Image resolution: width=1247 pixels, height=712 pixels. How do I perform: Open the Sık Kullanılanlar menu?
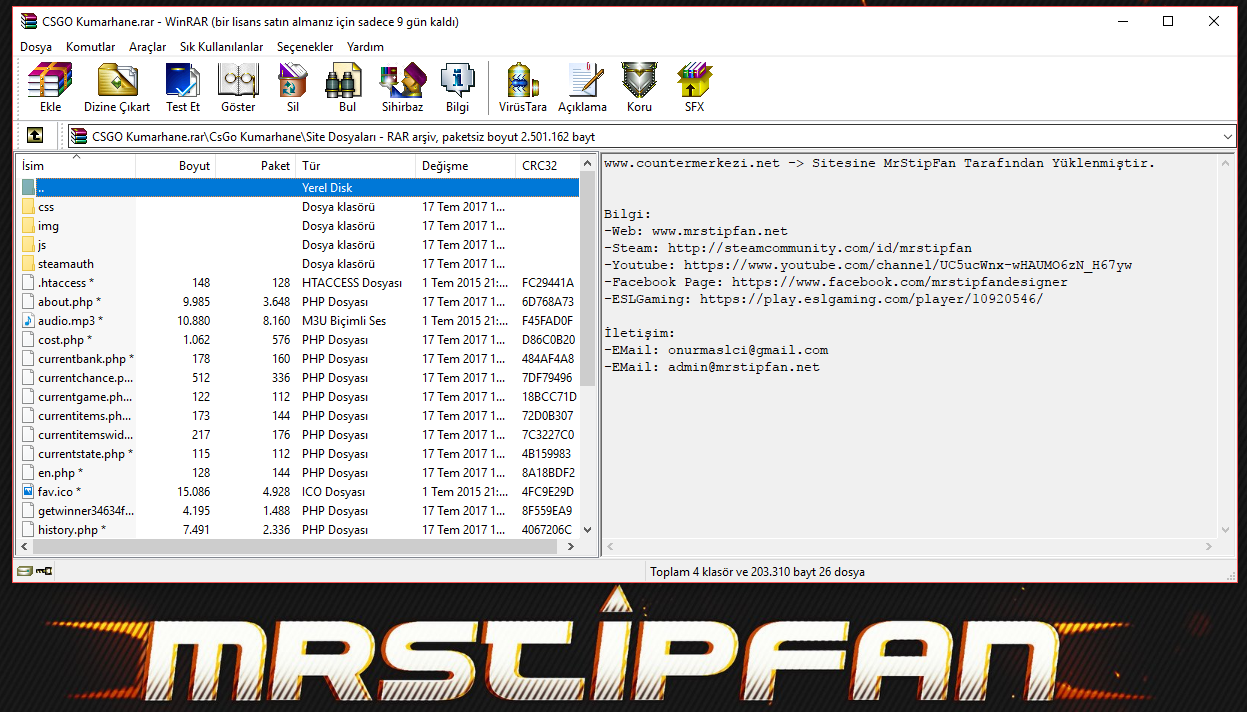[x=222, y=47]
